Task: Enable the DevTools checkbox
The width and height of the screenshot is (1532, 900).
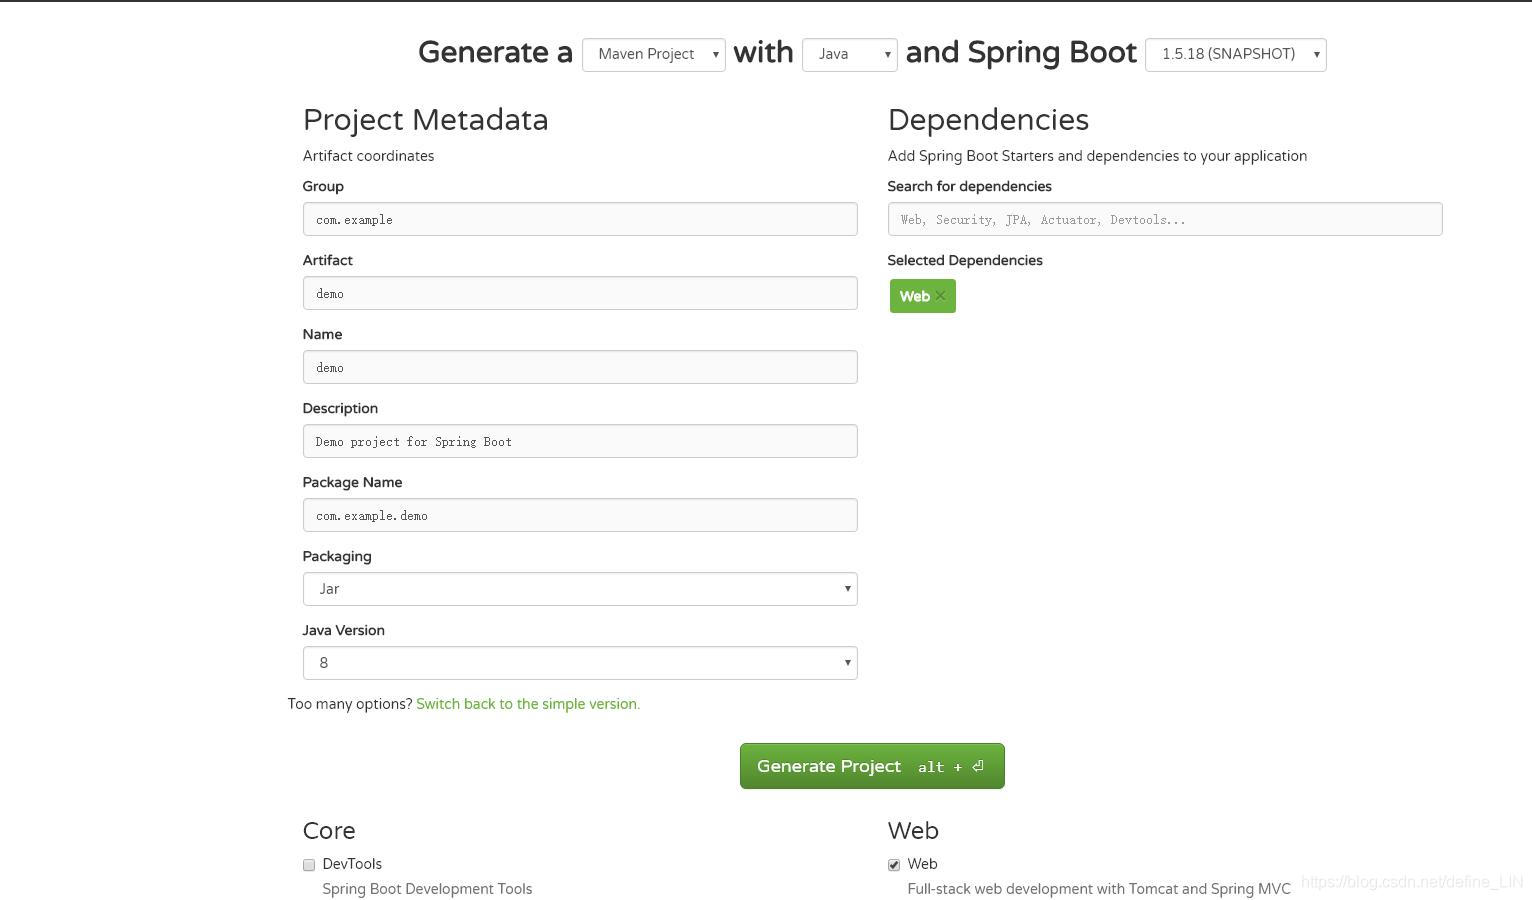Action: tap(309, 865)
